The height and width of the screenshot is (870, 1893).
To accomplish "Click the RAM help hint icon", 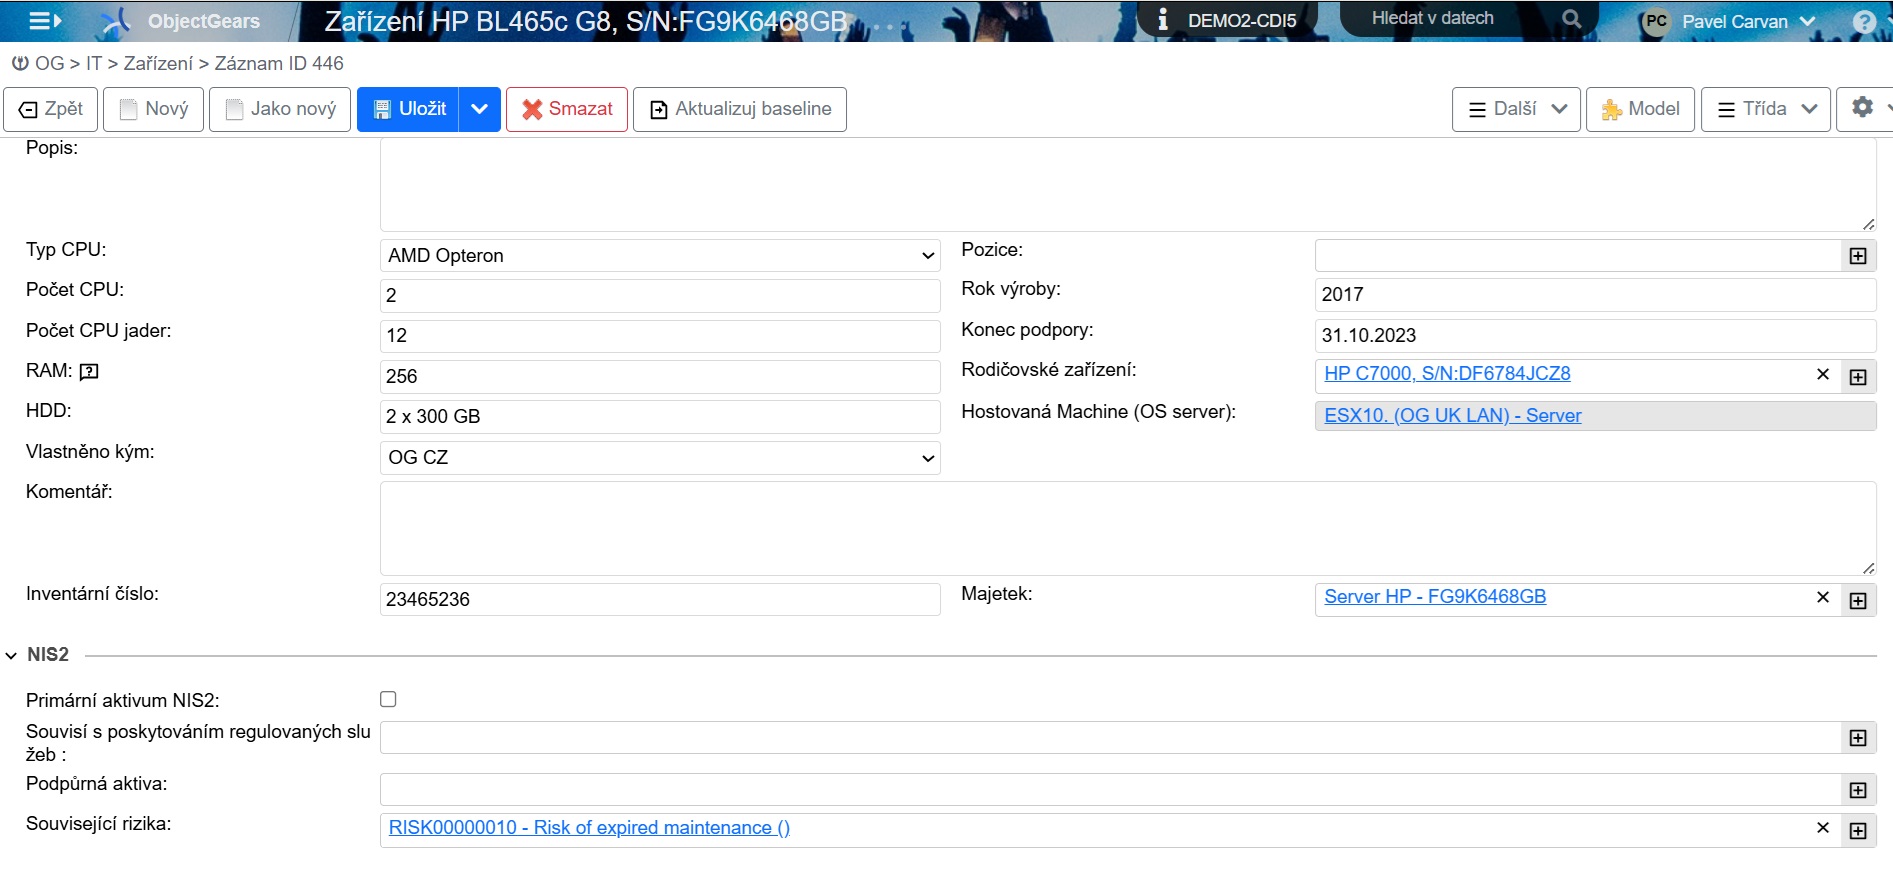I will (89, 372).
